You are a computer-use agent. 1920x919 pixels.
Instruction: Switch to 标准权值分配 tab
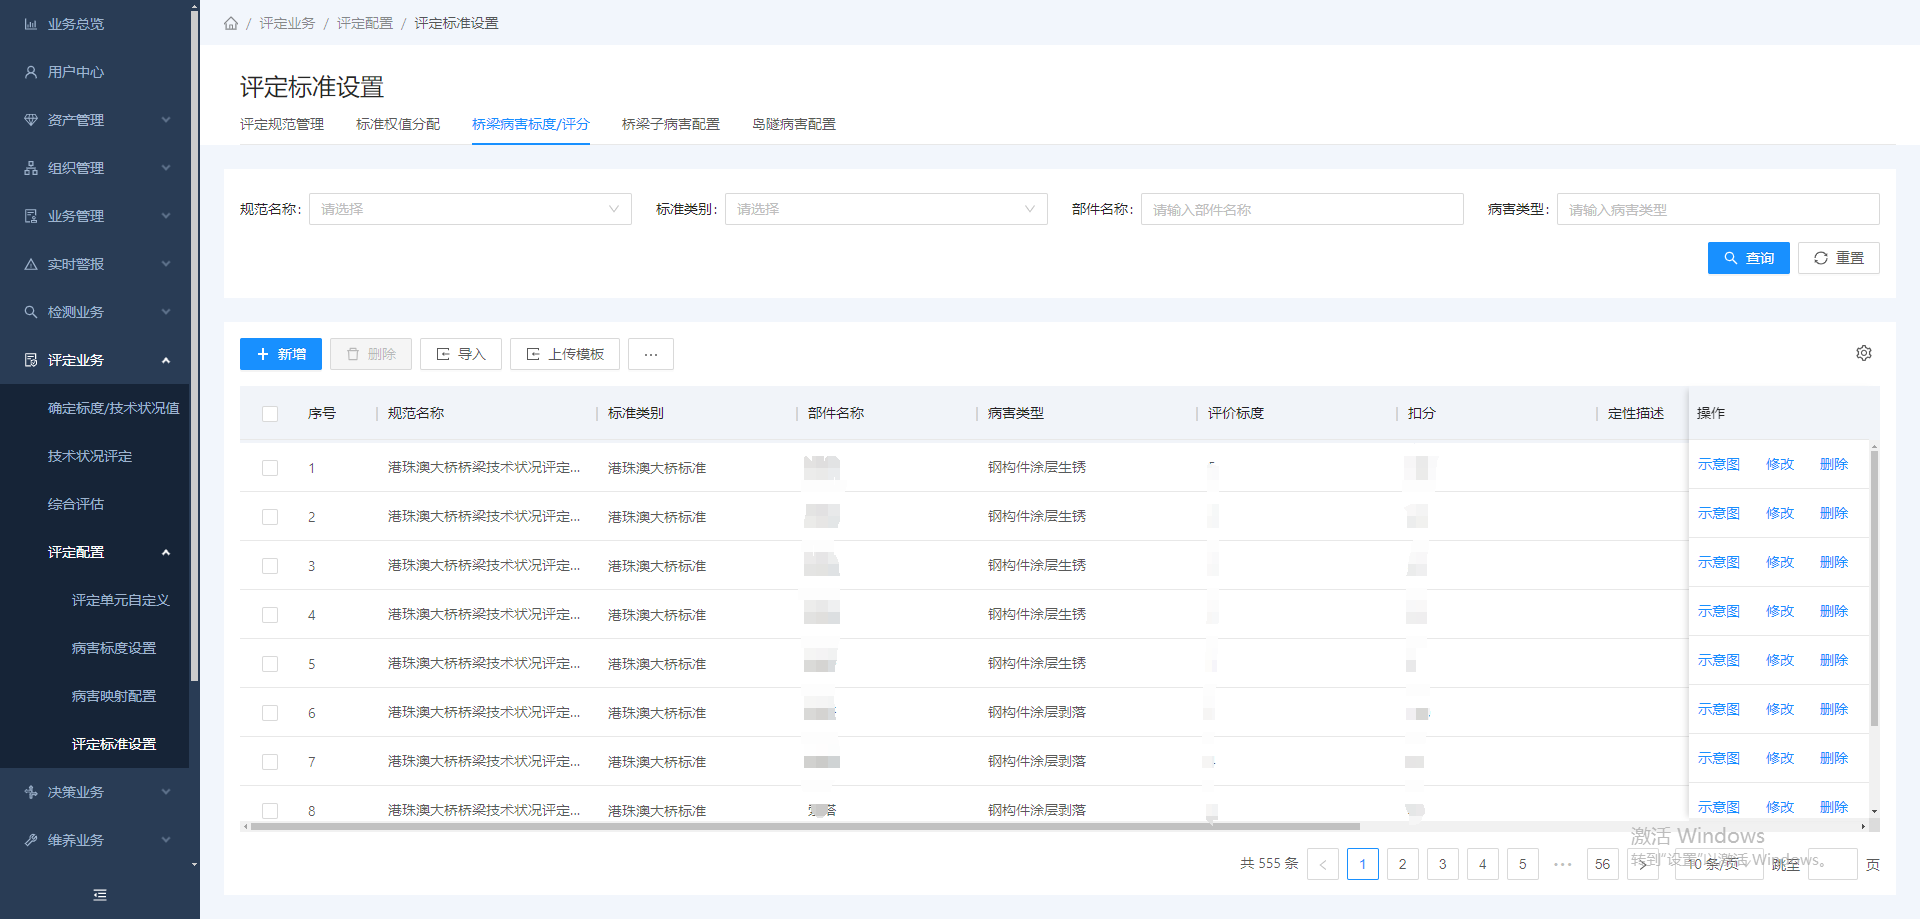pos(398,124)
